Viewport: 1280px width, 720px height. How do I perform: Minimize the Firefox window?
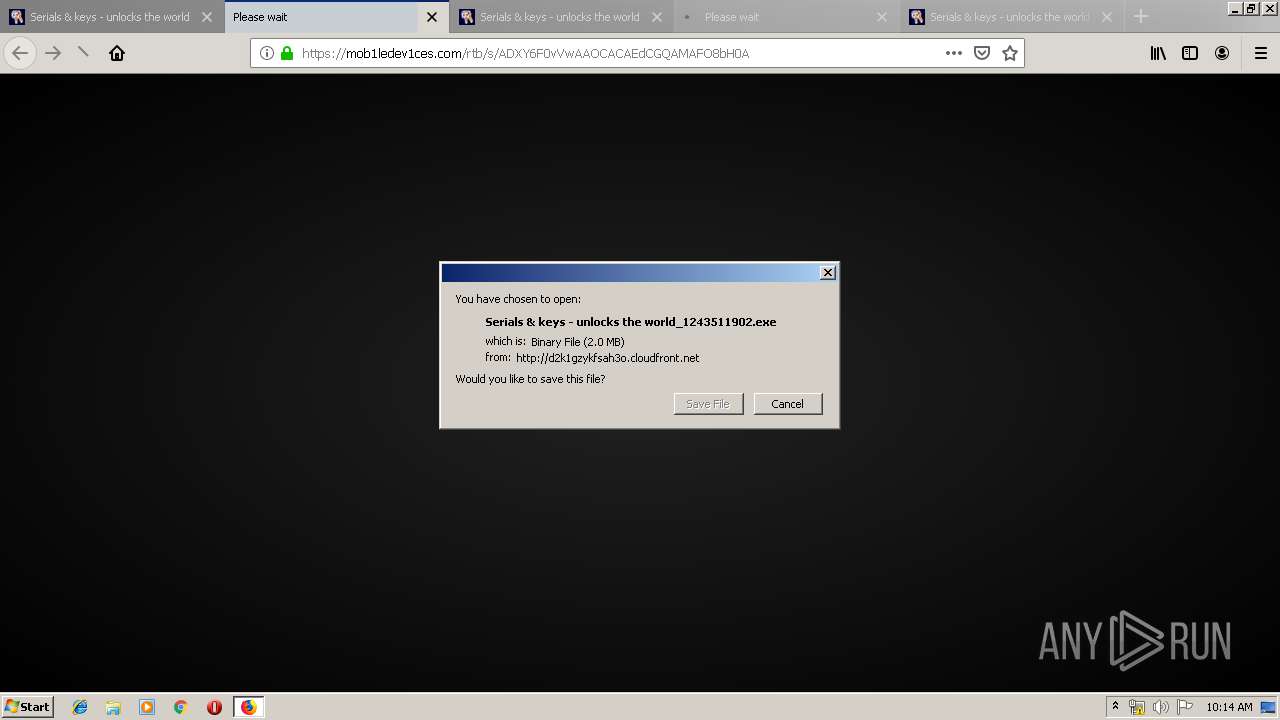pyautogui.click(x=1236, y=8)
